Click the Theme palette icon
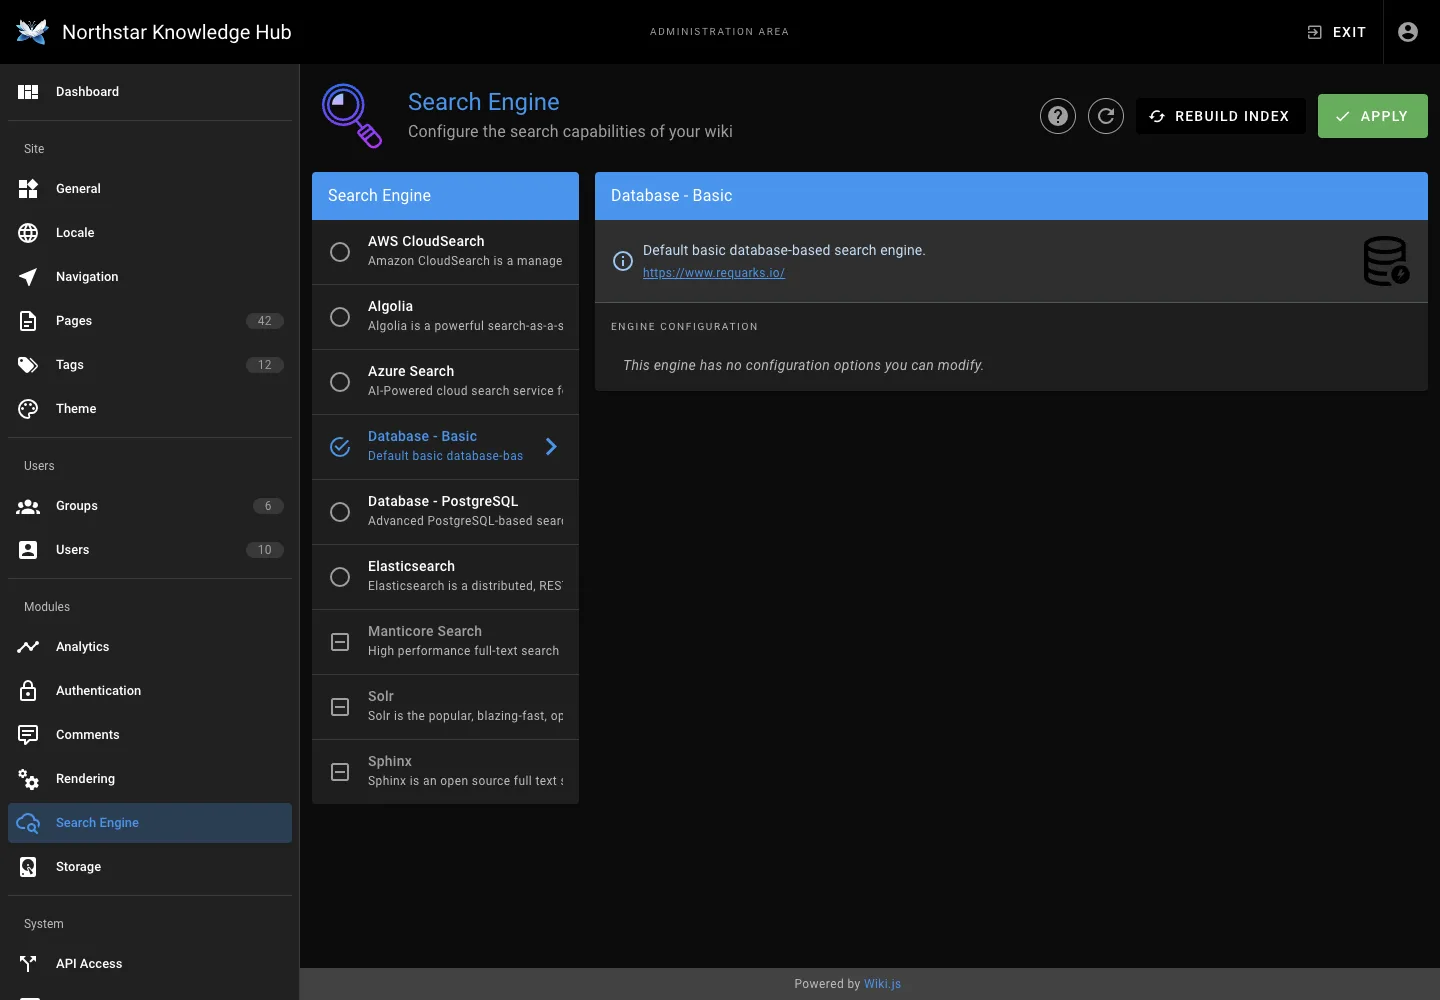 coord(28,409)
